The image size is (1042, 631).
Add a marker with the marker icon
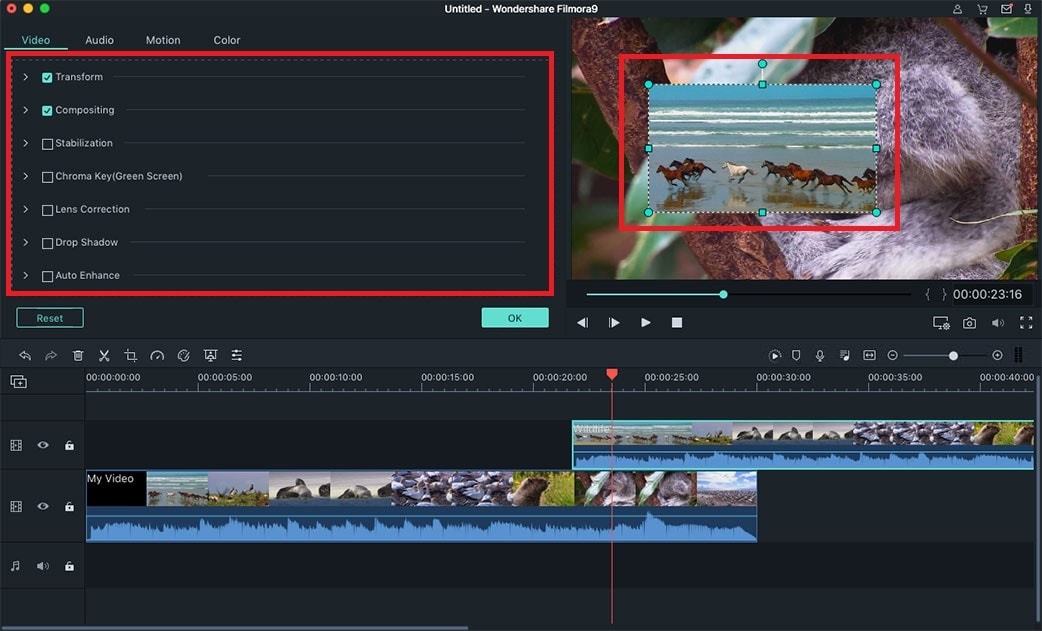point(796,356)
